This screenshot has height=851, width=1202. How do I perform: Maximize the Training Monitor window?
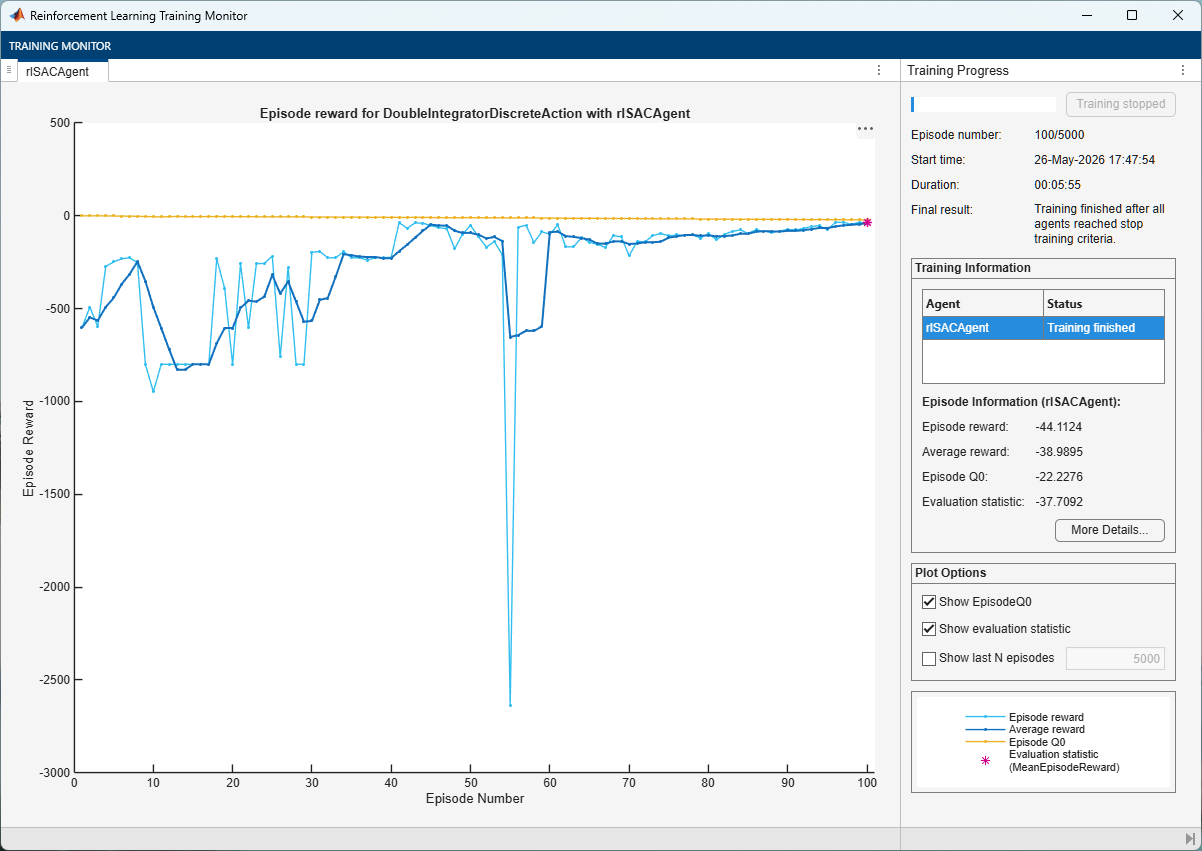1132,15
